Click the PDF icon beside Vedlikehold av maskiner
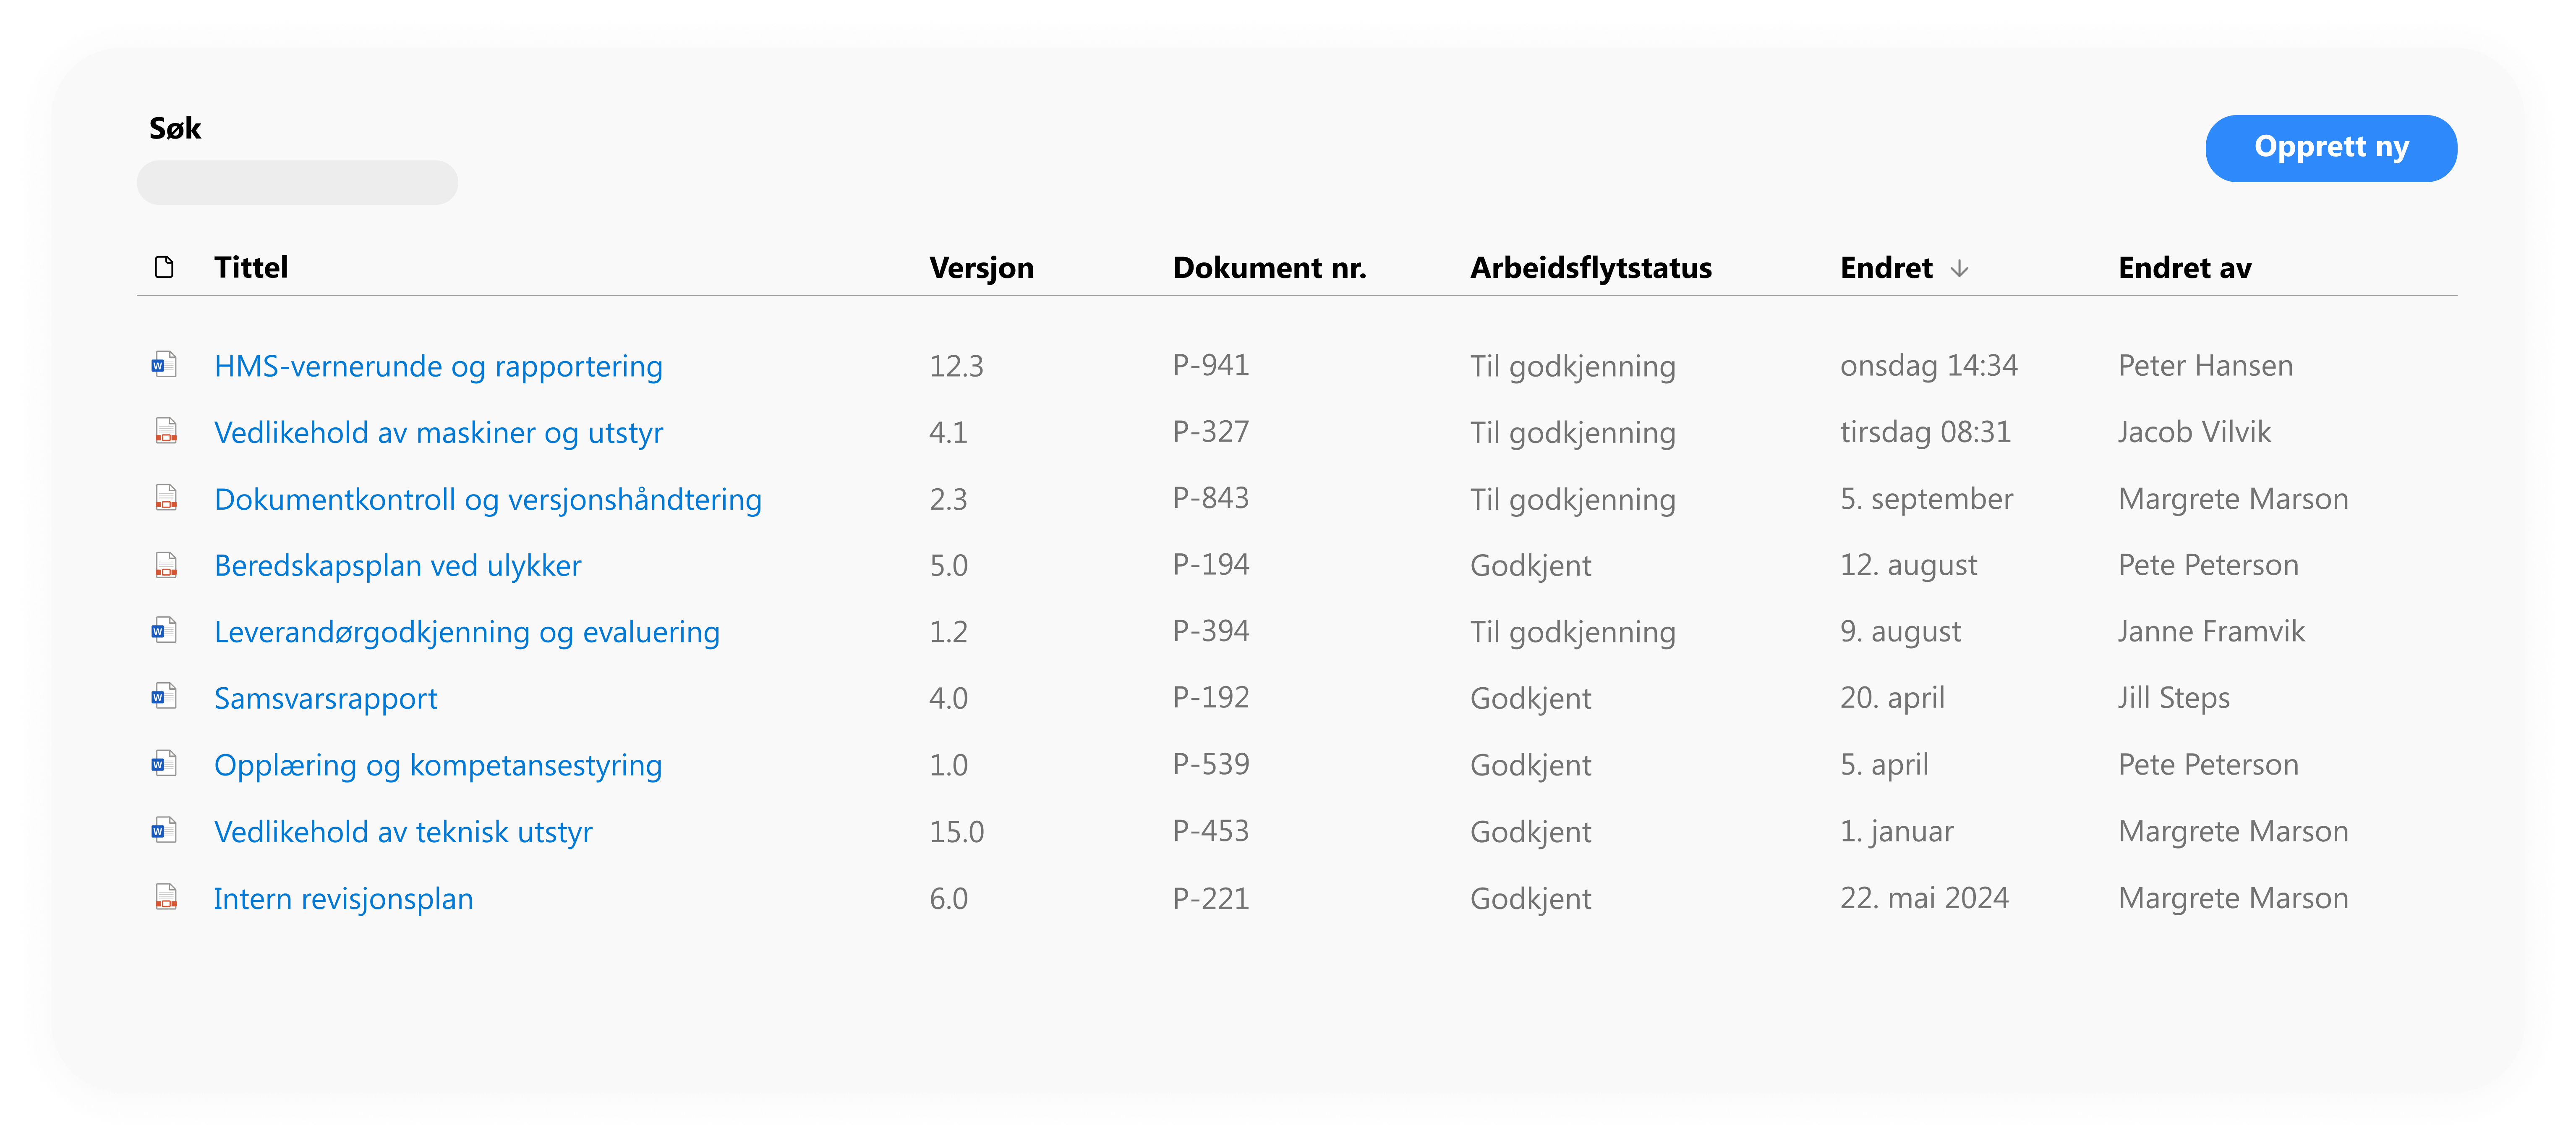 coord(166,432)
